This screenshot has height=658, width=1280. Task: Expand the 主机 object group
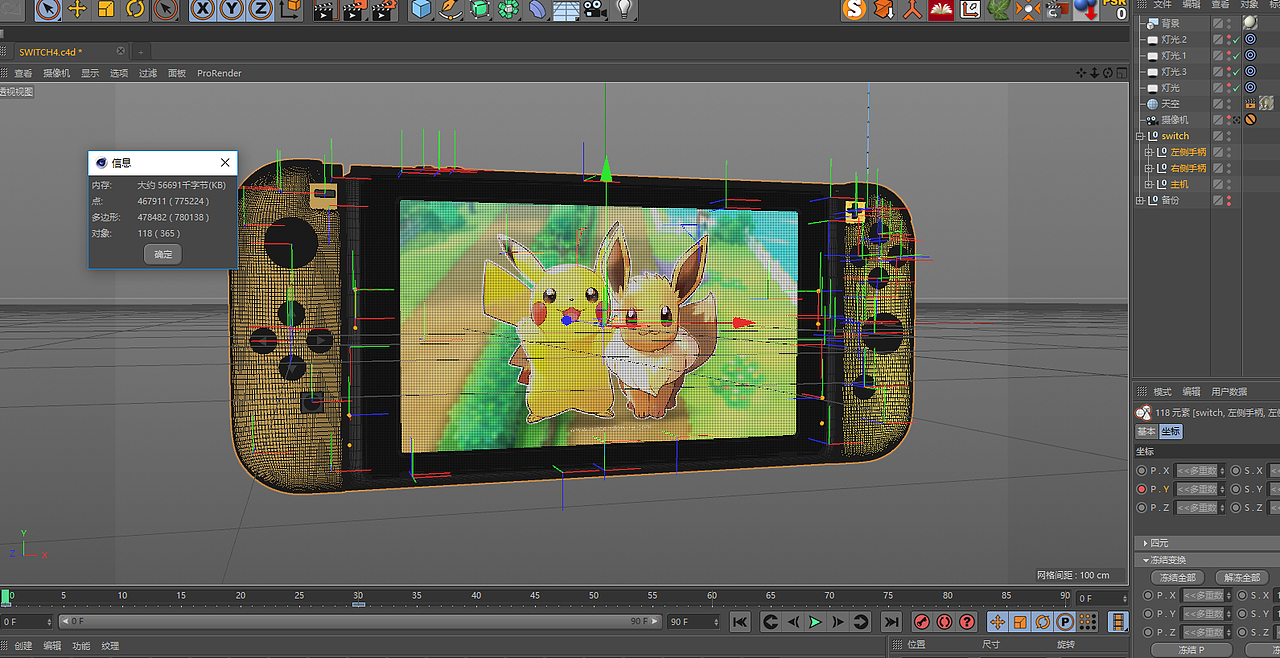(1149, 184)
